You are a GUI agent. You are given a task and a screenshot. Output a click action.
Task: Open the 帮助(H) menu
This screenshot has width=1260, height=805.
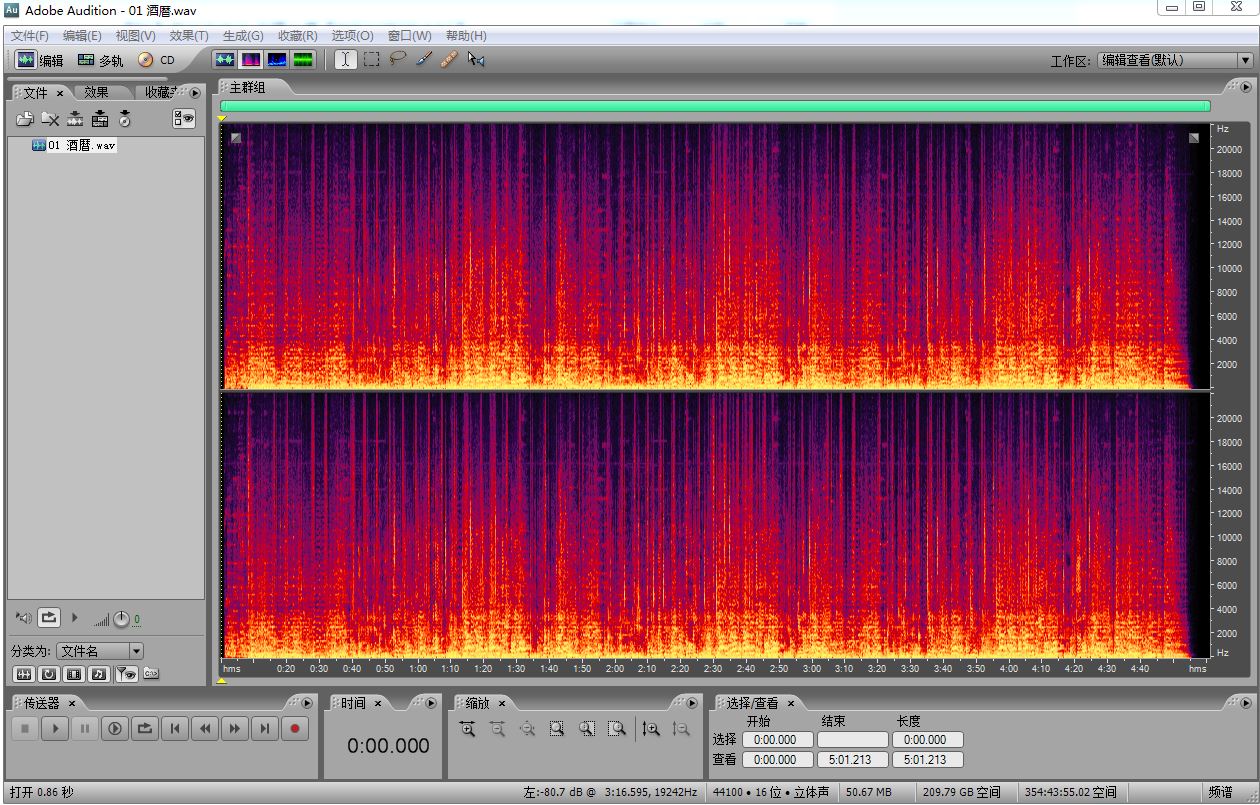[x=466, y=35]
